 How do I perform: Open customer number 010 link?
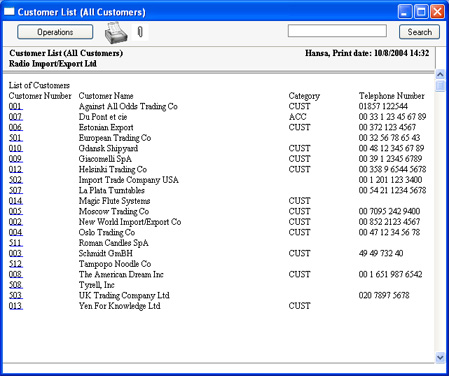(16, 148)
